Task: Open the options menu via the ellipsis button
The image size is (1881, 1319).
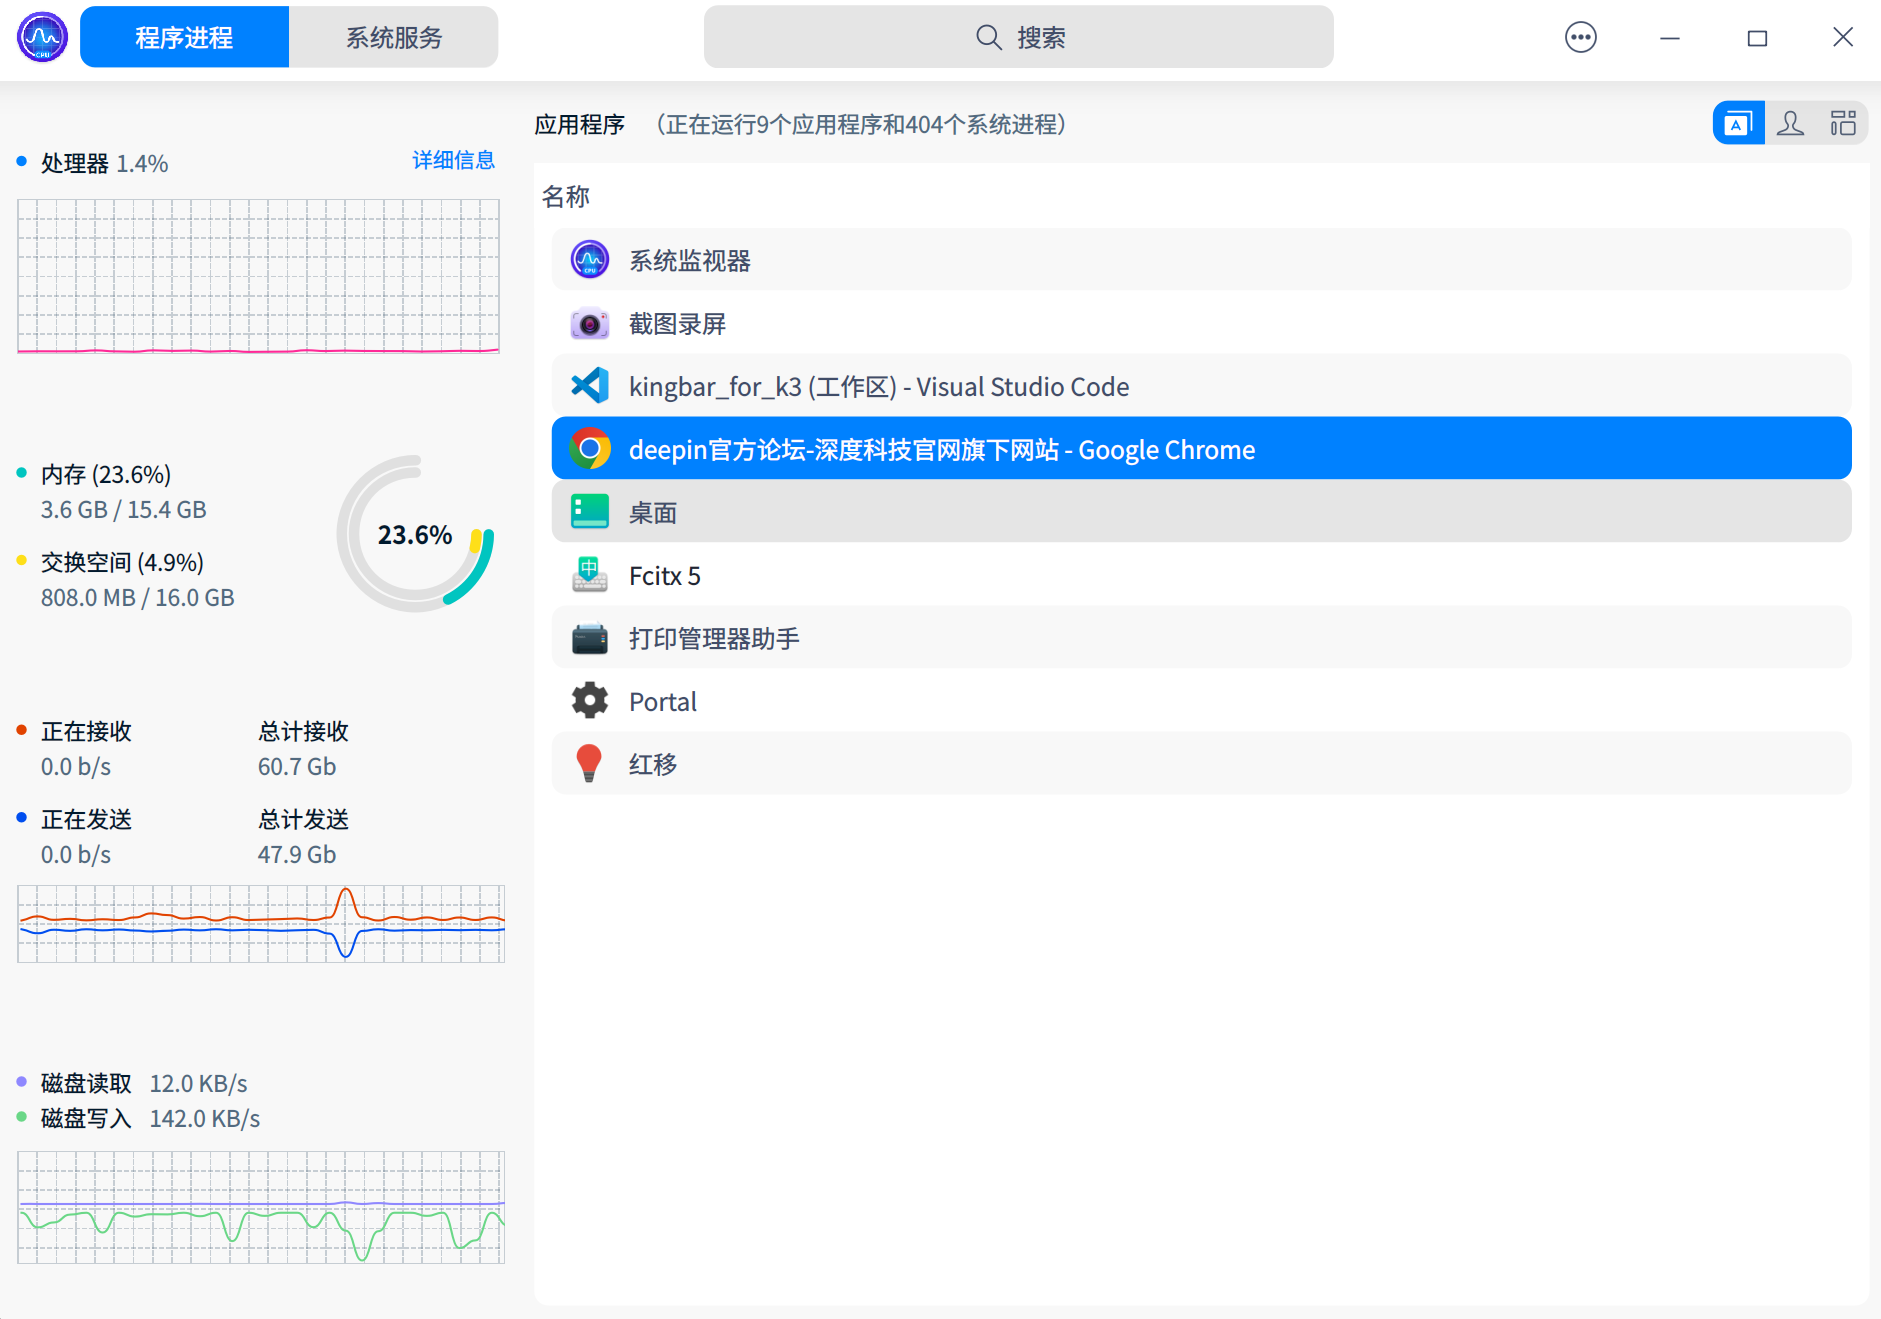Action: pyautogui.click(x=1580, y=36)
